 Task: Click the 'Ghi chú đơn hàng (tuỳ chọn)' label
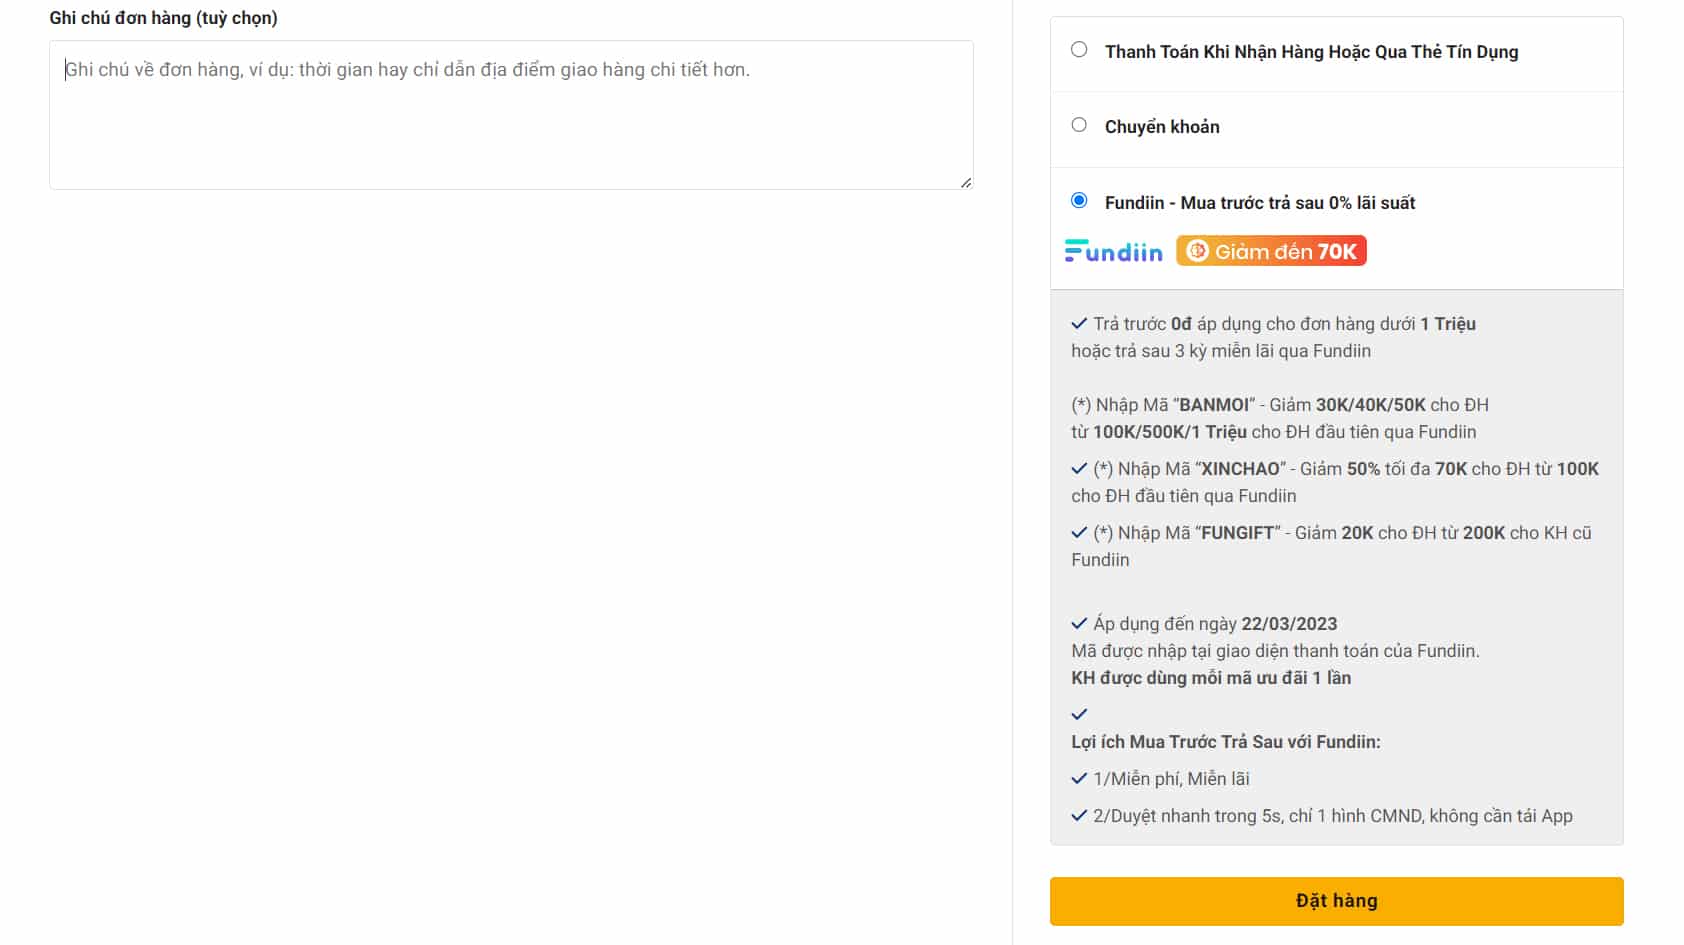point(164,18)
